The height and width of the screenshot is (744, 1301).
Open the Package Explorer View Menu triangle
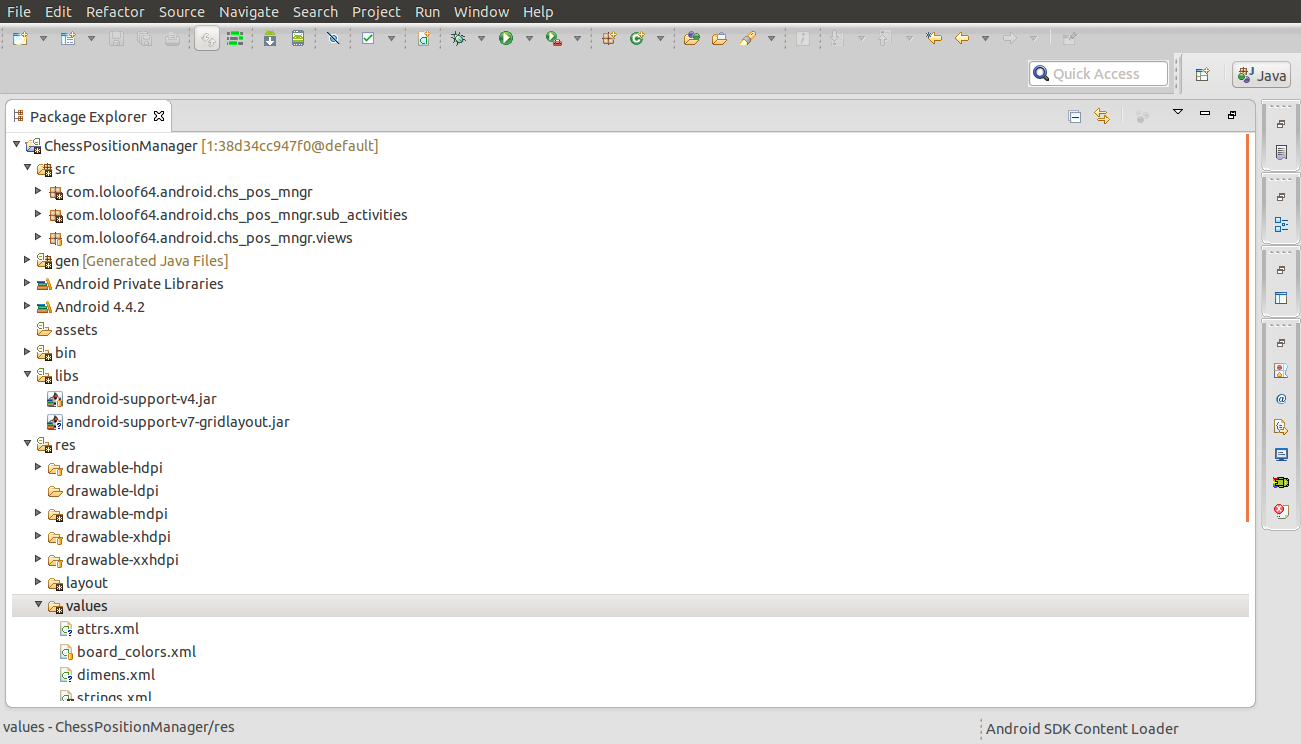click(1178, 112)
